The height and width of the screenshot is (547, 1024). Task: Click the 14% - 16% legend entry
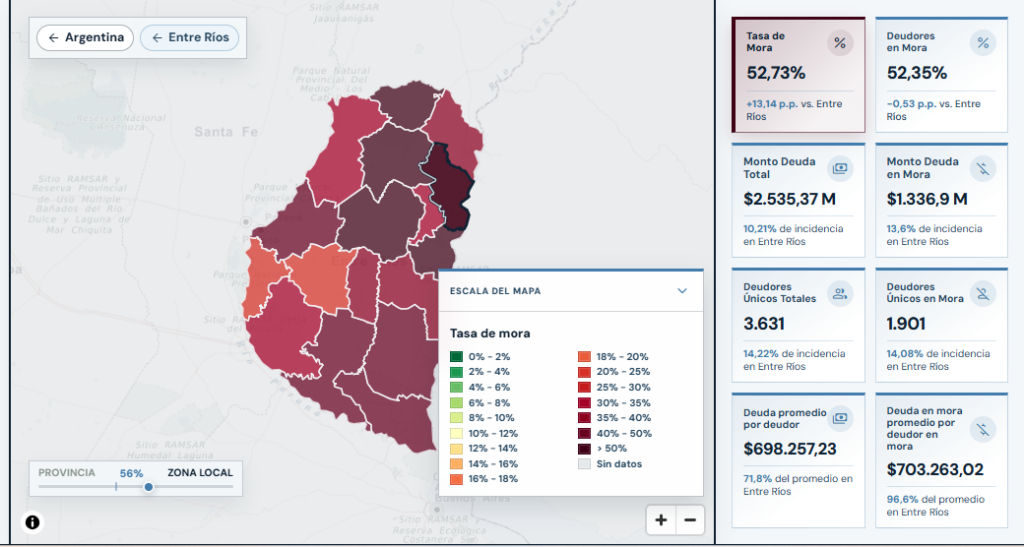[484, 464]
